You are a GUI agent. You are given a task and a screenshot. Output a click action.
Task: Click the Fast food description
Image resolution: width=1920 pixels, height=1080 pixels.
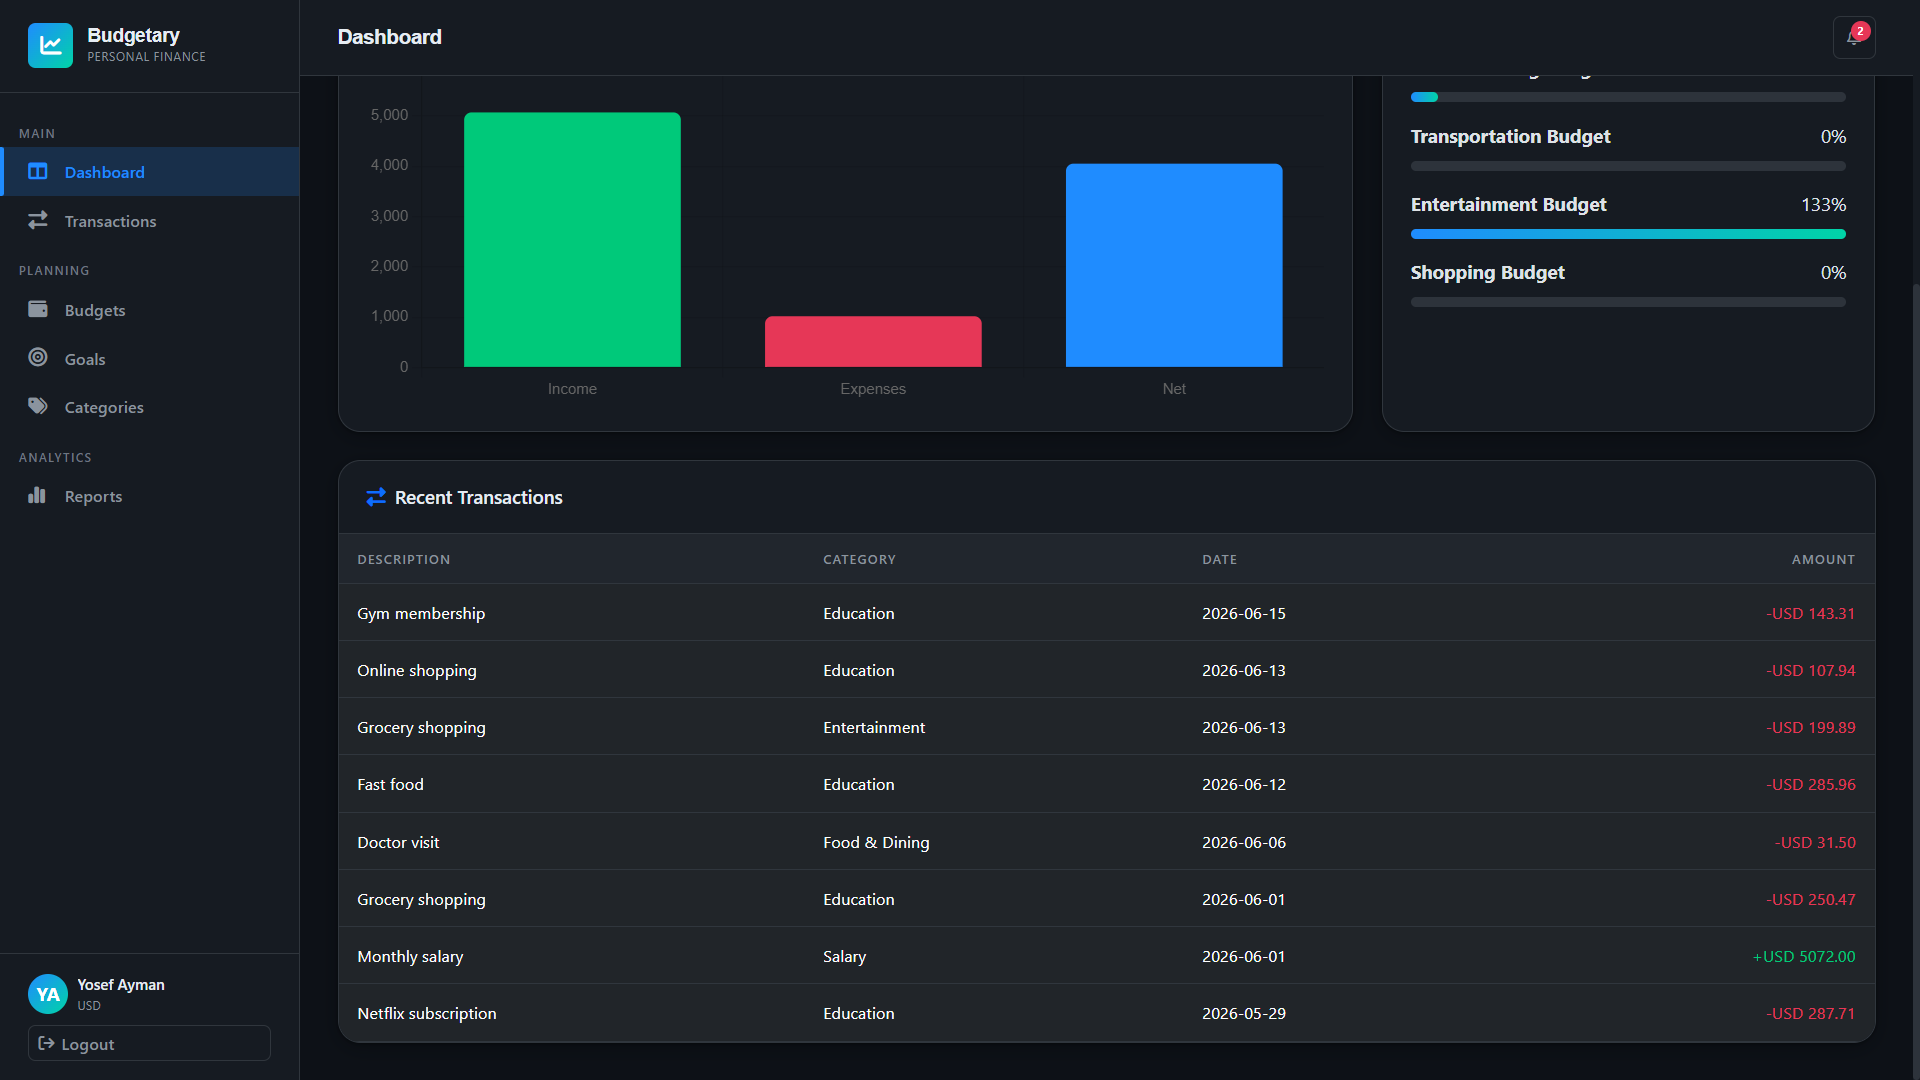click(390, 785)
